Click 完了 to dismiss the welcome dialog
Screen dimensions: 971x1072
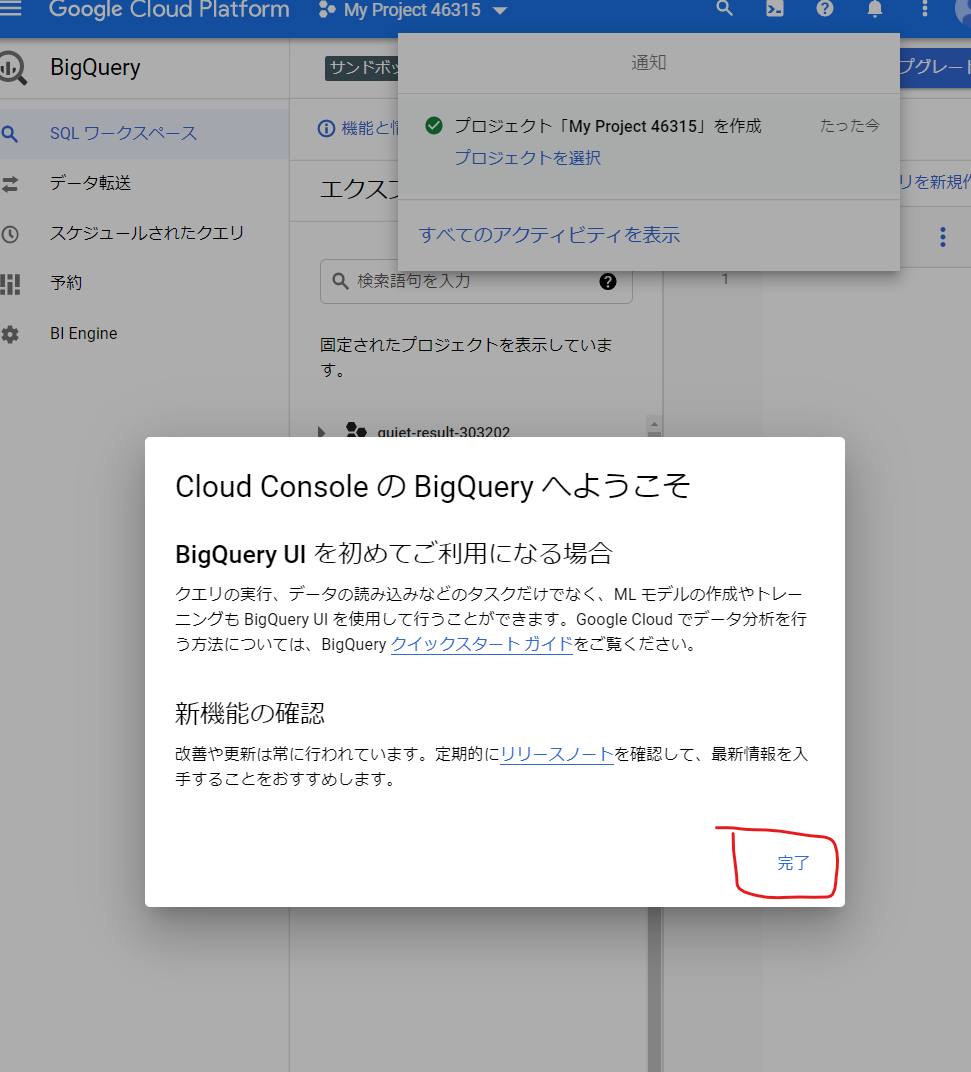pyautogui.click(x=793, y=862)
